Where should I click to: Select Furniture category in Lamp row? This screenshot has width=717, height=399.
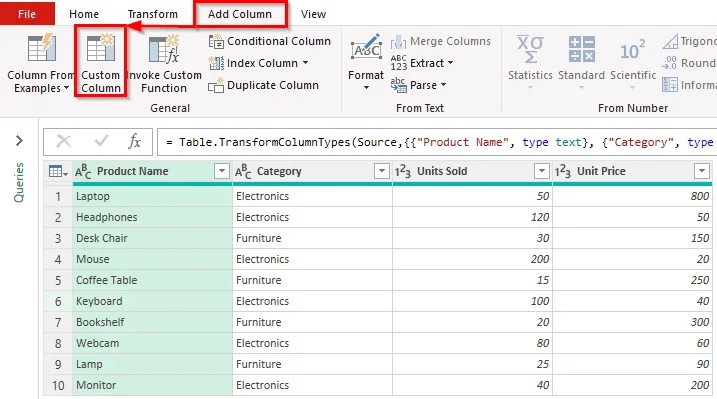pyautogui.click(x=312, y=365)
